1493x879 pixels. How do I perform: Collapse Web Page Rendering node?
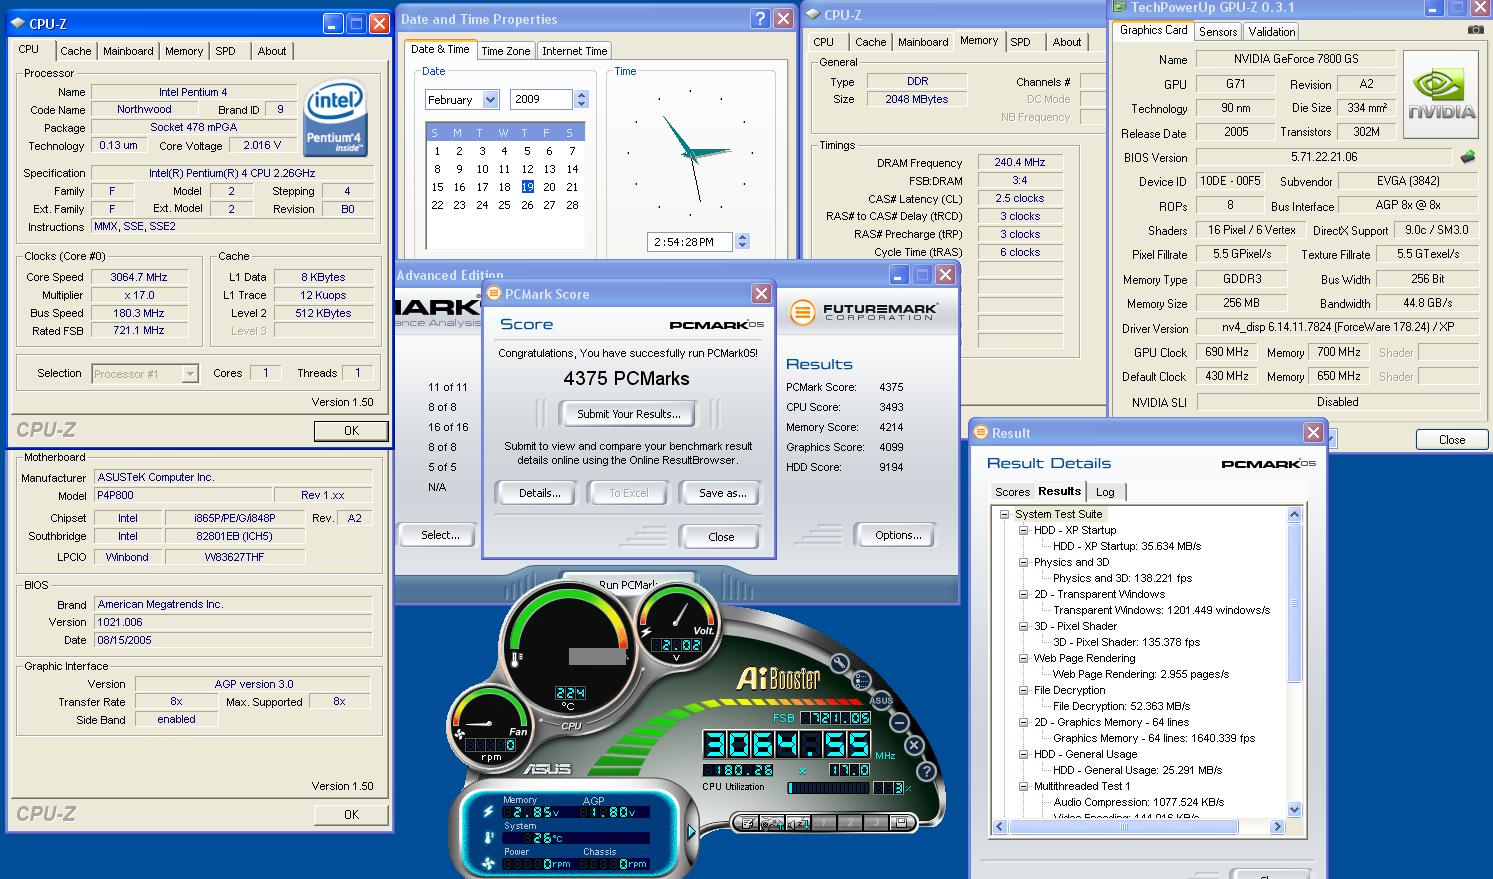(1024, 658)
